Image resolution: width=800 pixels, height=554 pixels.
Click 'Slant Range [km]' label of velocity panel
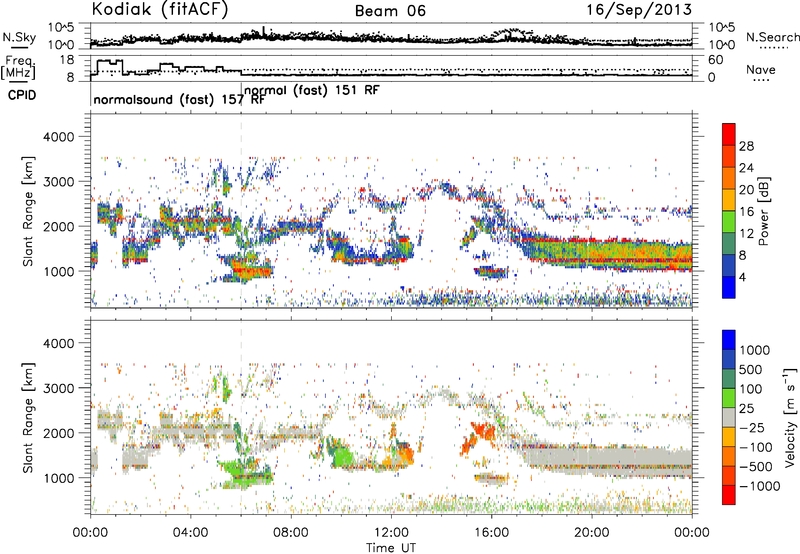[28, 418]
